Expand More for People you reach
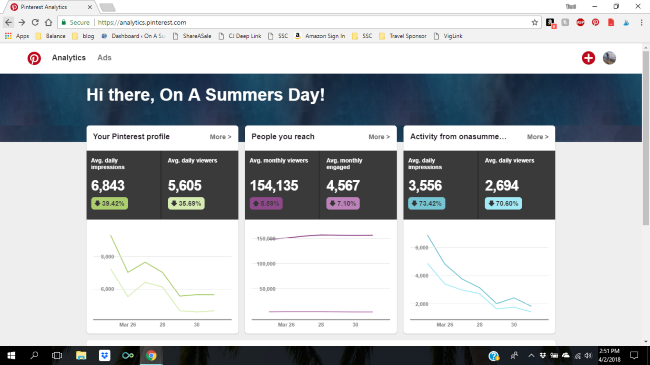 pos(379,137)
